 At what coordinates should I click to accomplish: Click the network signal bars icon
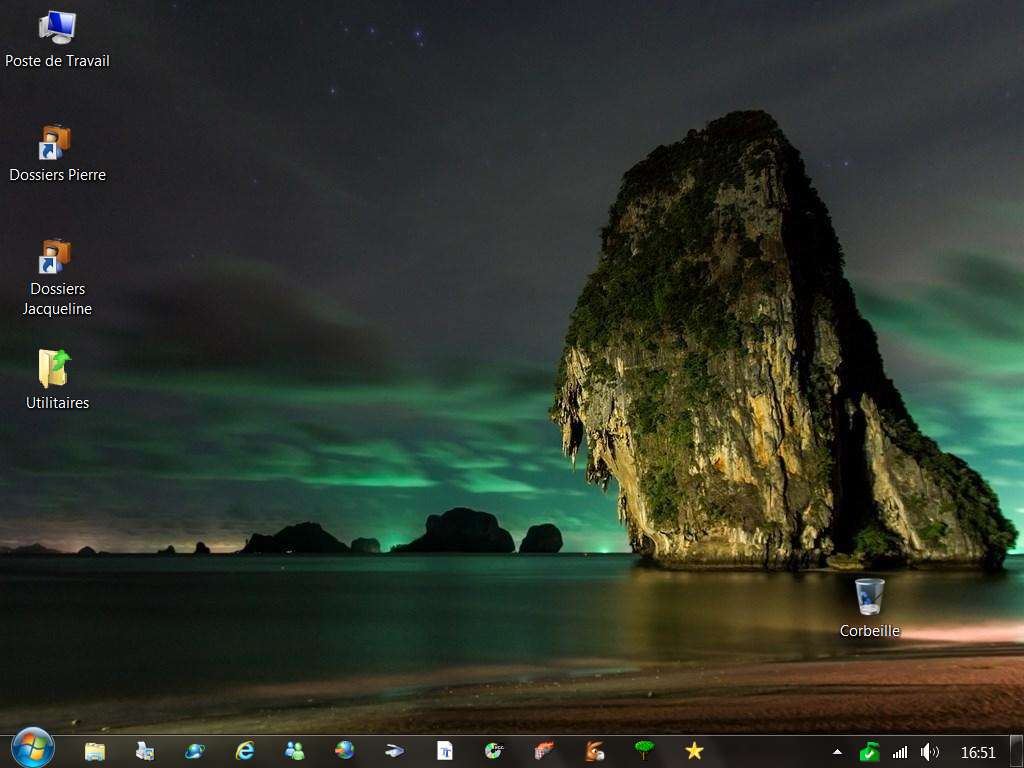(x=900, y=751)
